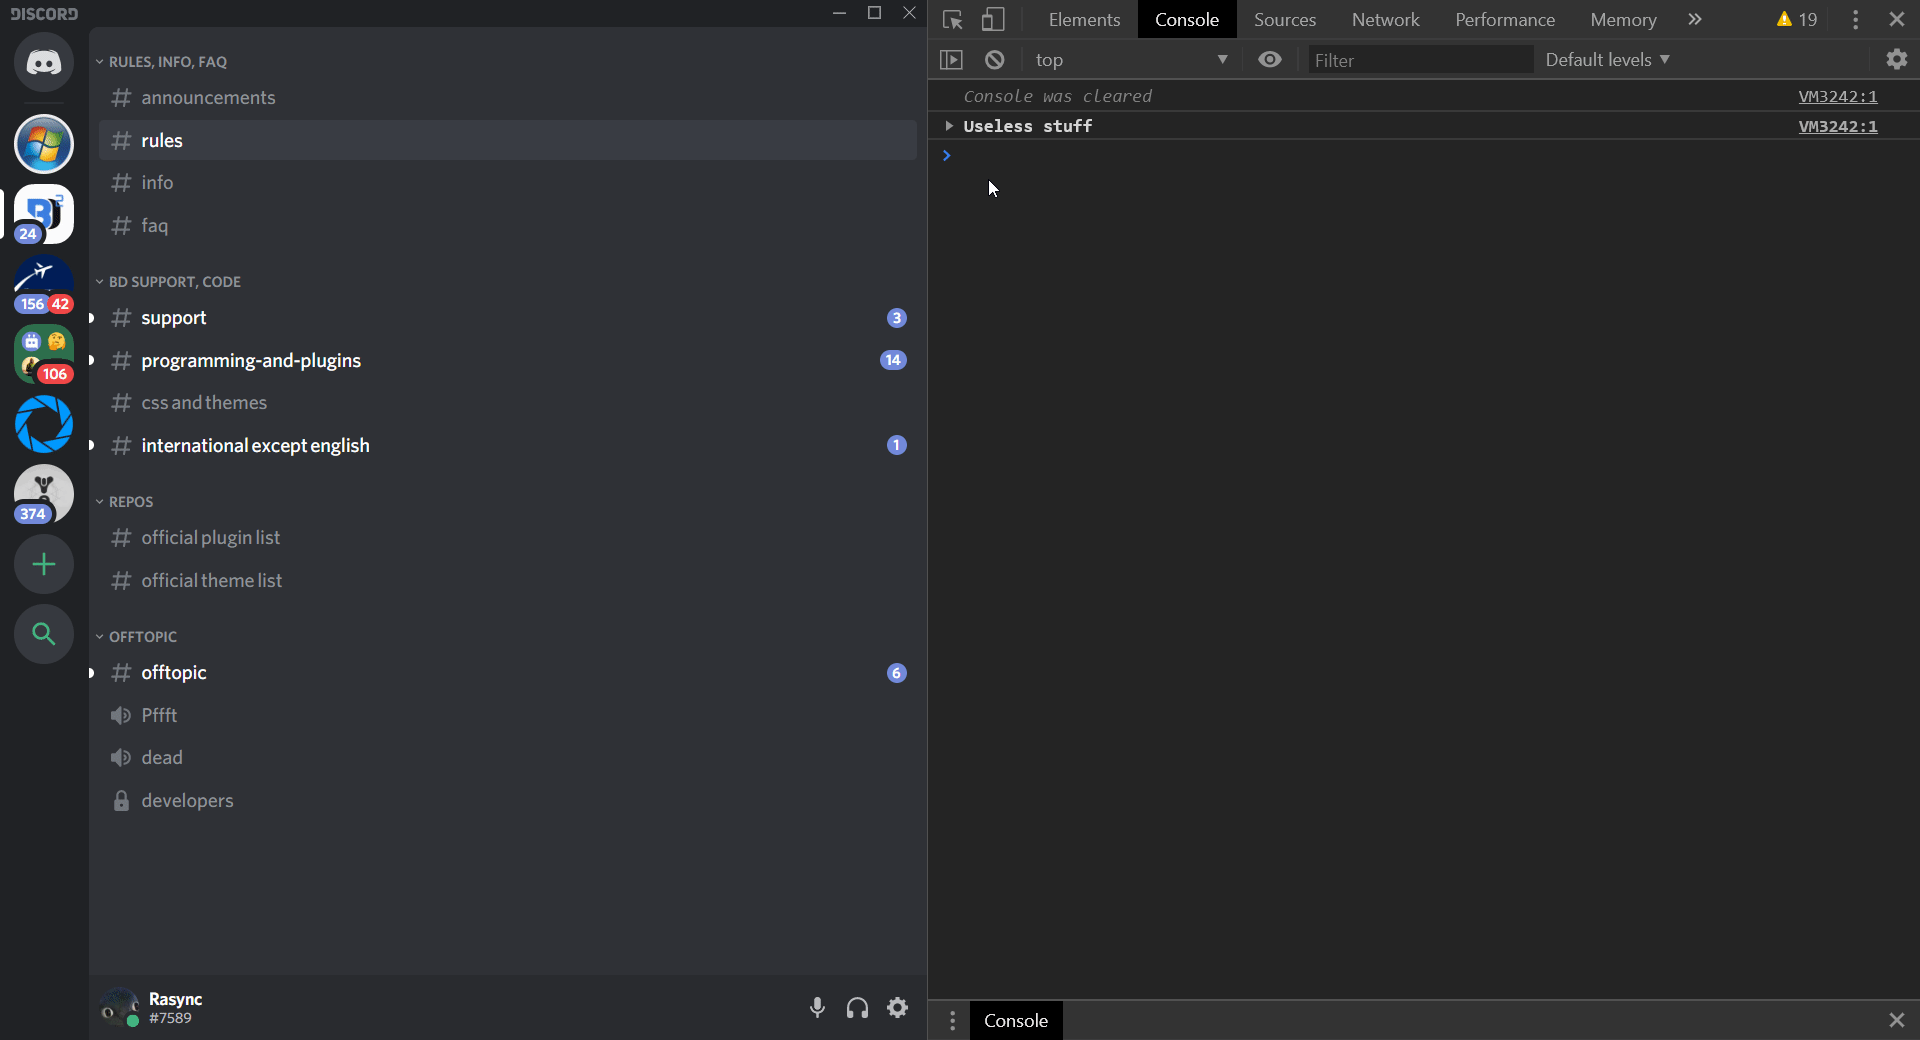Open the rules channel
1920x1040 pixels.
tap(508, 140)
